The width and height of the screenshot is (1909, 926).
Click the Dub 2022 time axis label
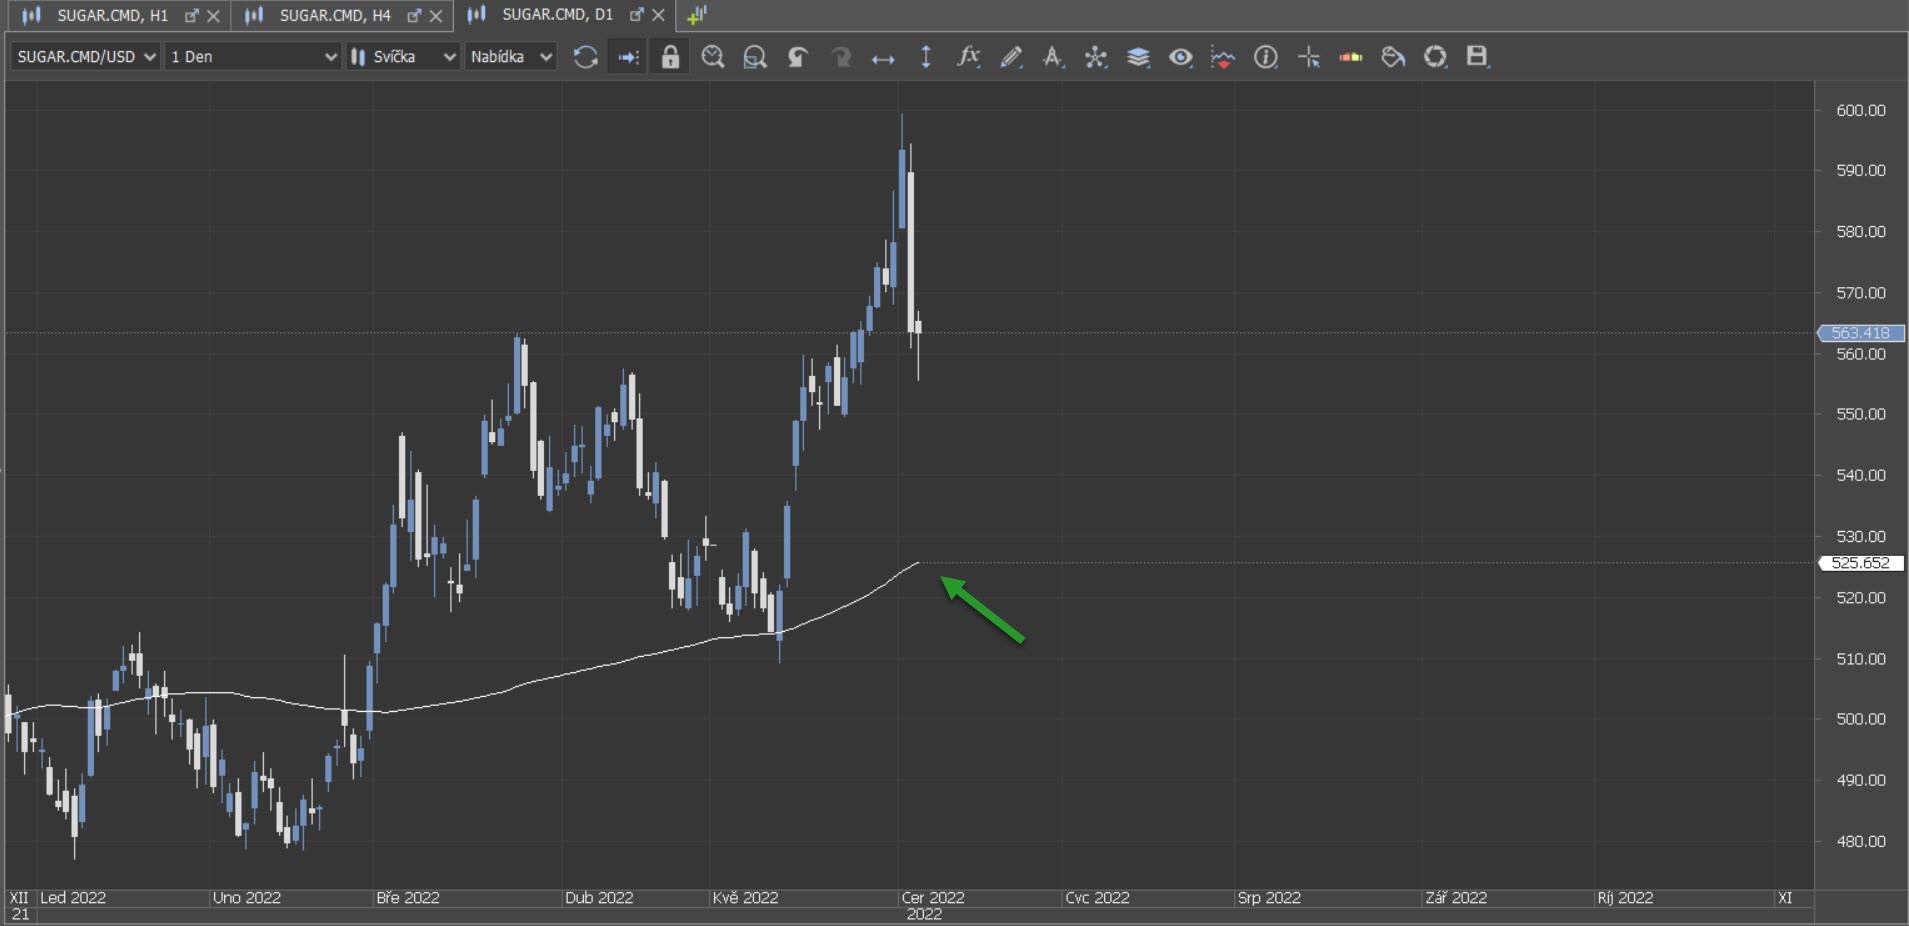599,898
